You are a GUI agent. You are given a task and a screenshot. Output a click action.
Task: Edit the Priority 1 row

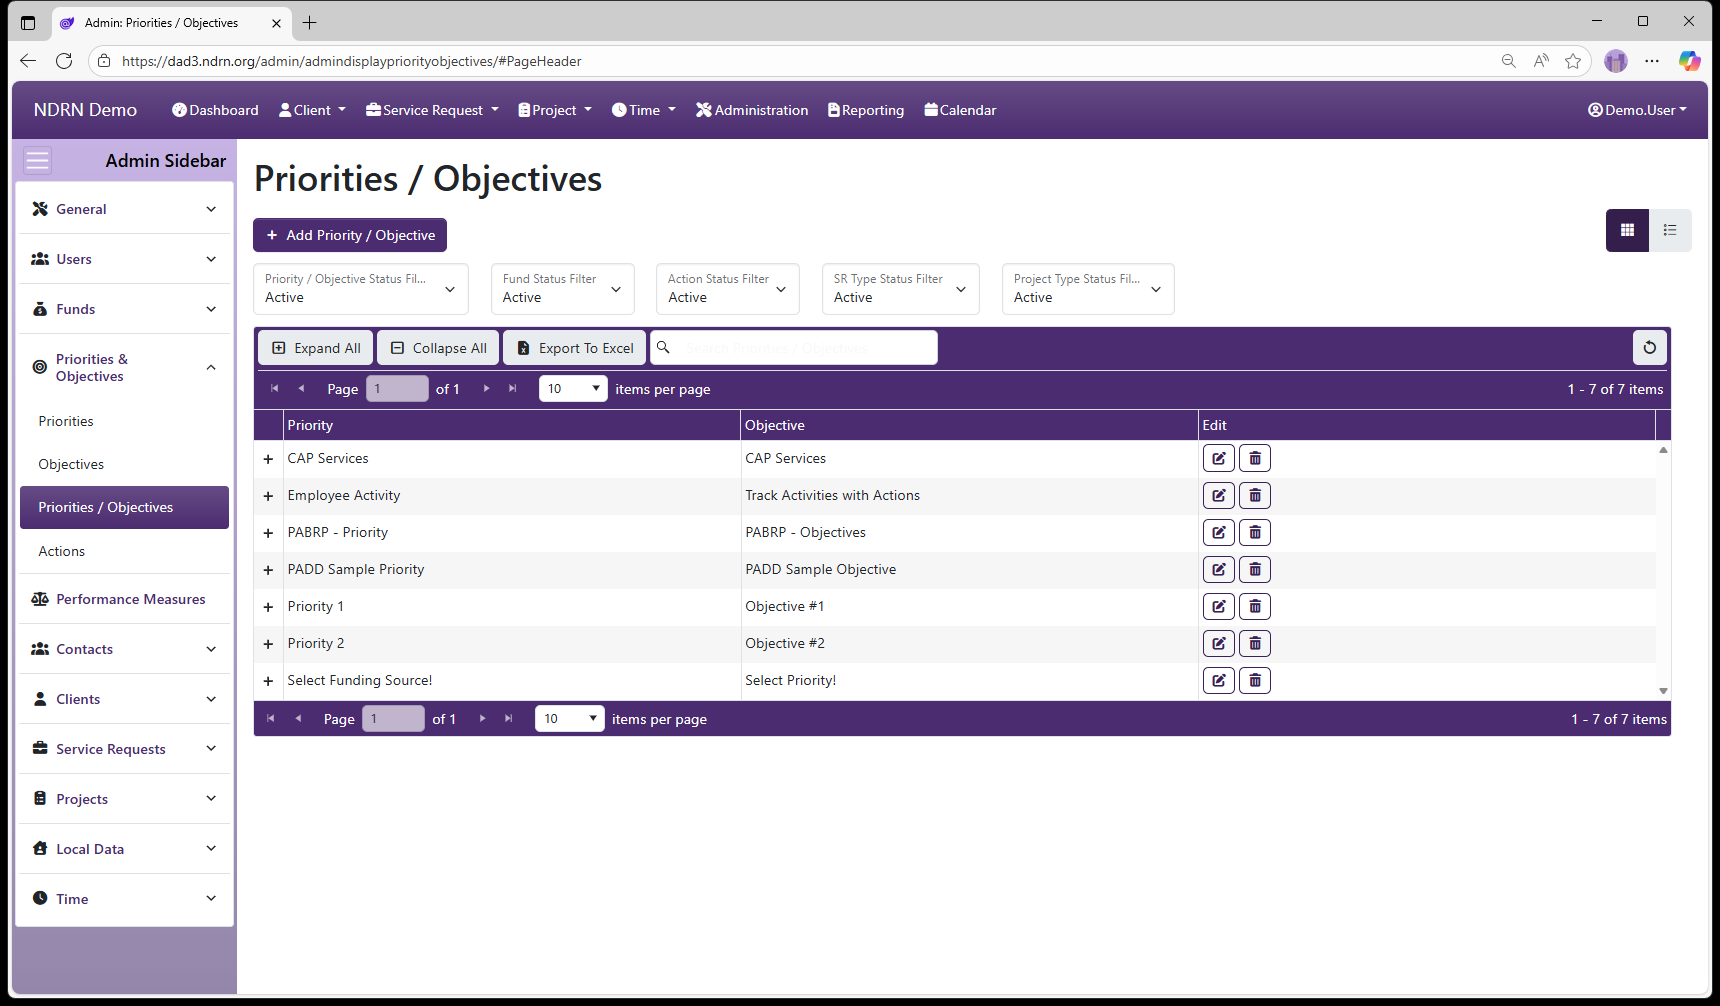point(1218,607)
